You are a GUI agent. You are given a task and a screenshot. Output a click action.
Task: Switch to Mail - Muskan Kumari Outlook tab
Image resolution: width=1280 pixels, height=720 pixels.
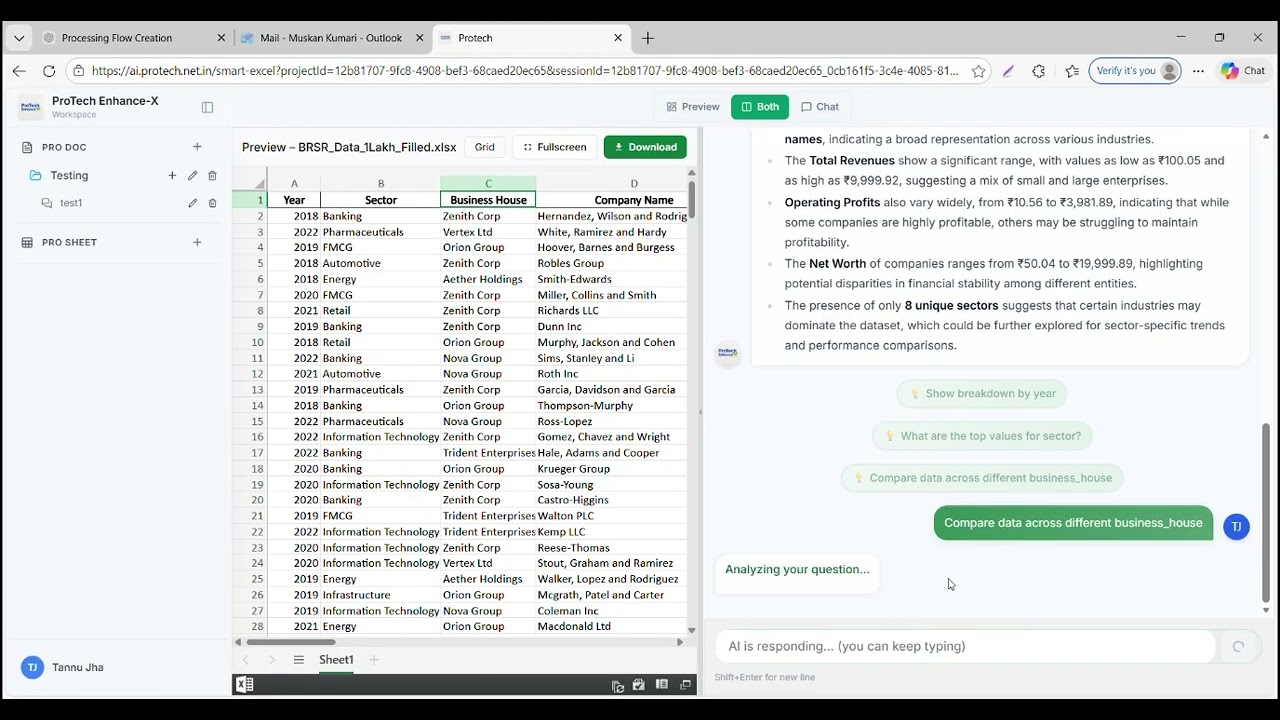pyautogui.click(x=331, y=38)
